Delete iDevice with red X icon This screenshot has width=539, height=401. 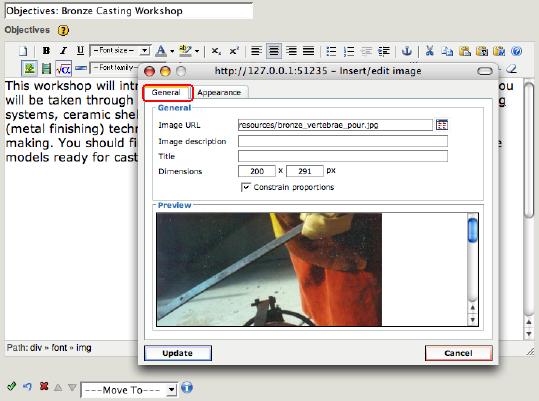[x=44, y=386]
